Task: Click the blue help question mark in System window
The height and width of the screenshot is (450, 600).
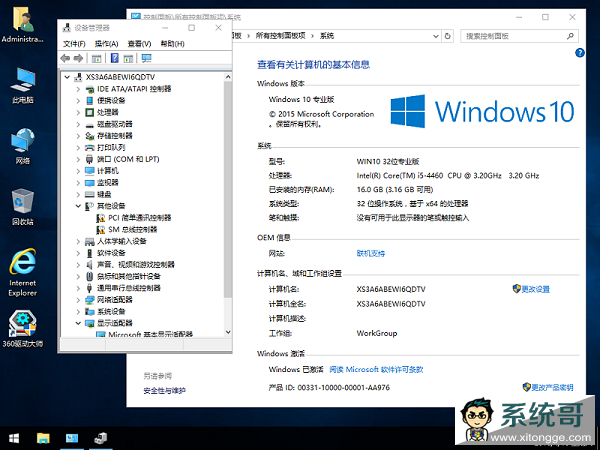Action: [580, 53]
